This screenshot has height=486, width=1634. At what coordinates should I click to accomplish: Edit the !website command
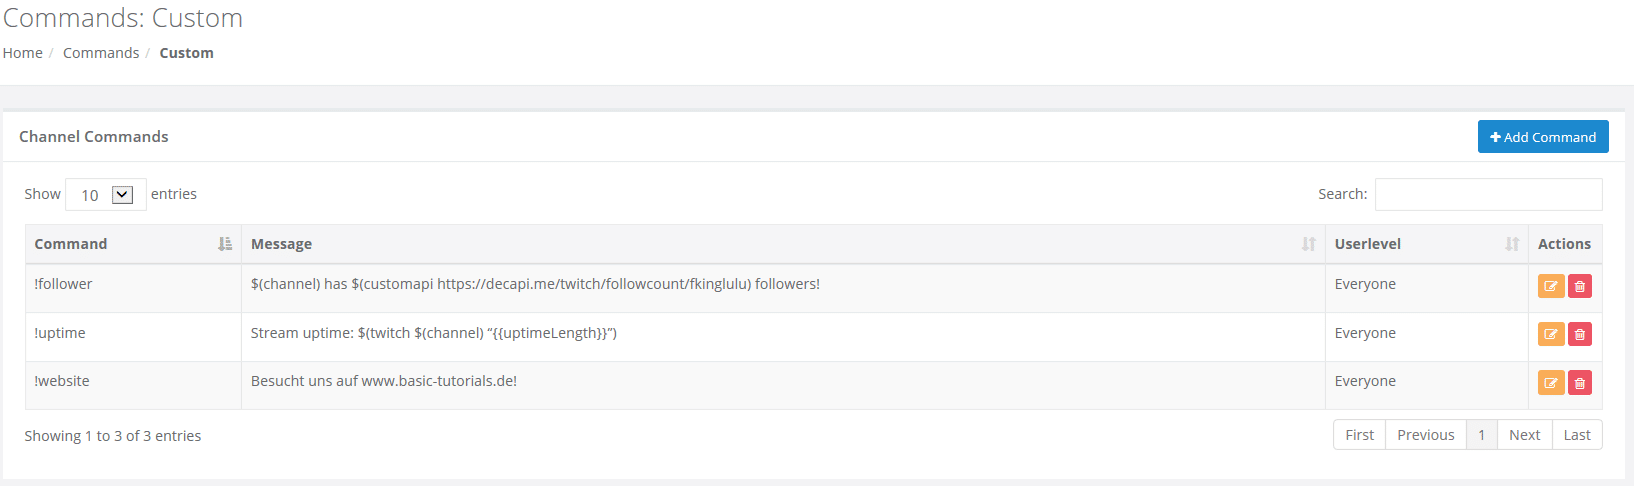point(1550,382)
